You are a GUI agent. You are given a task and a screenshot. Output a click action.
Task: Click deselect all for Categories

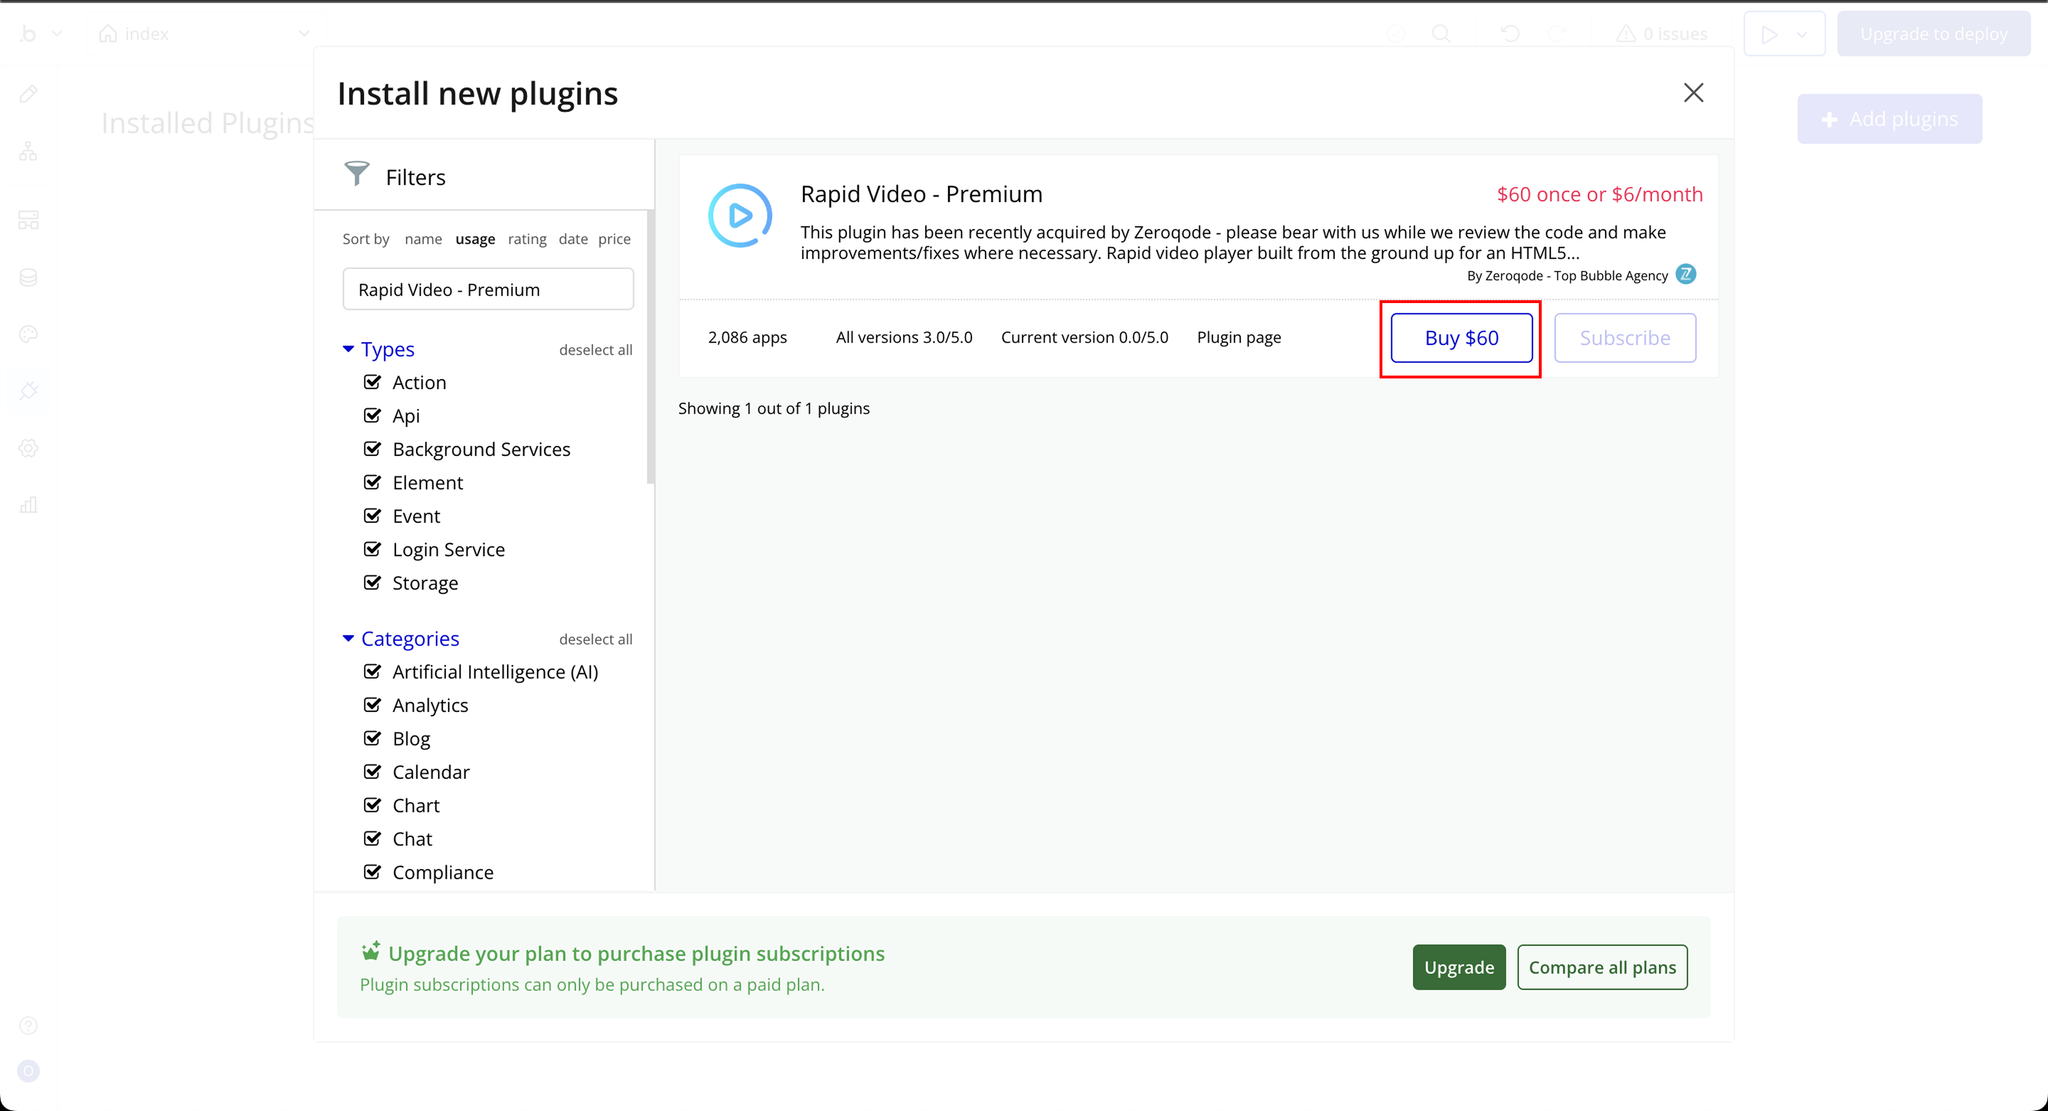point(596,639)
